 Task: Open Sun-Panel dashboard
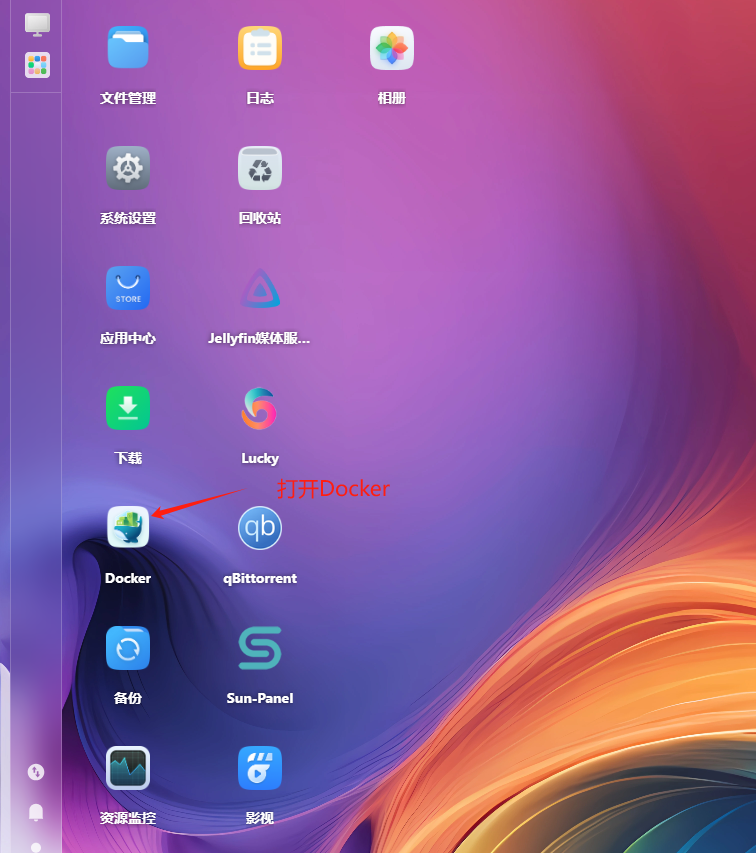pyautogui.click(x=260, y=648)
